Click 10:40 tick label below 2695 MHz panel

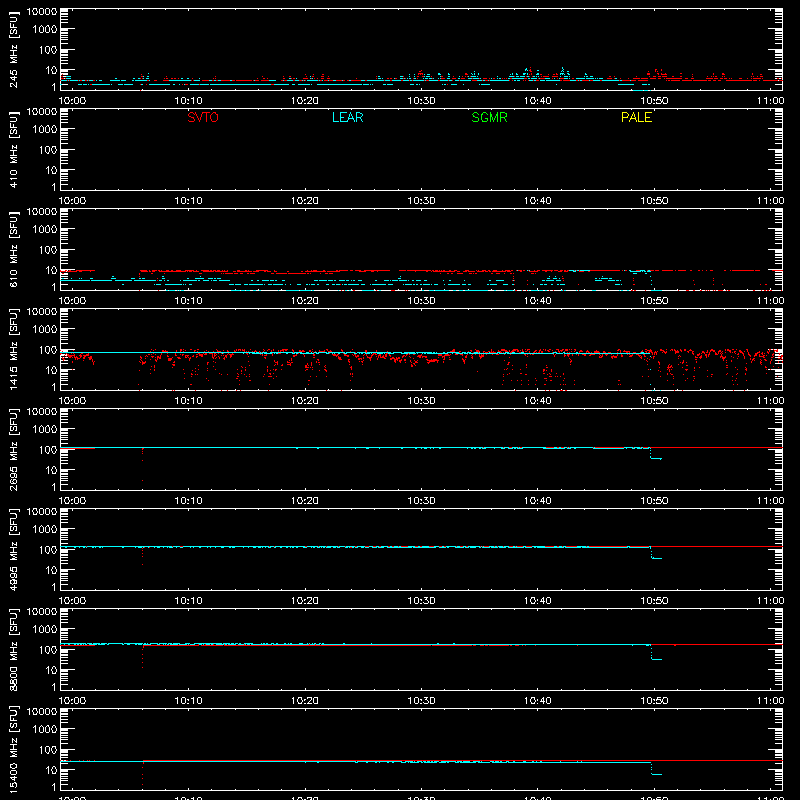click(538, 501)
